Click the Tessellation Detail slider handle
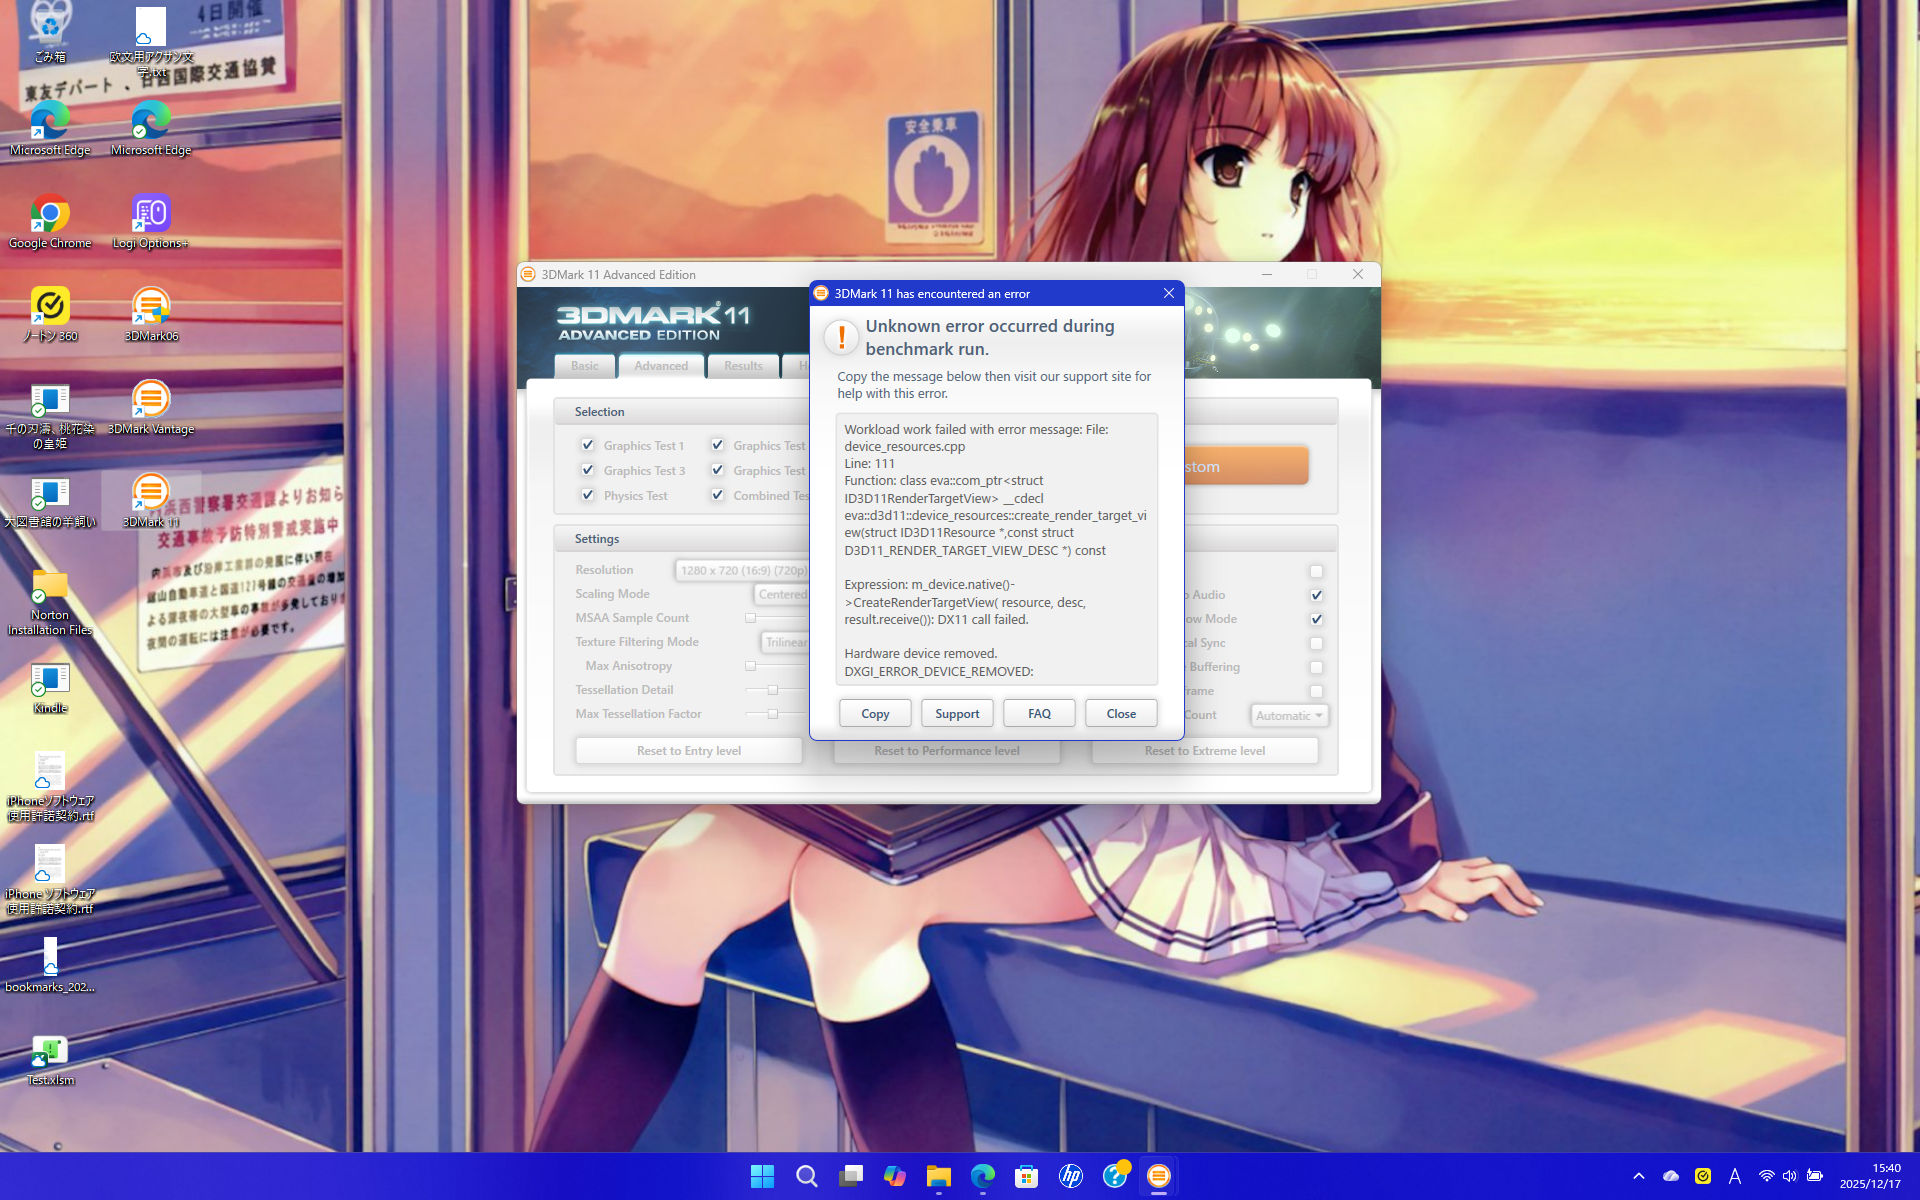1920x1200 pixels. 773,690
